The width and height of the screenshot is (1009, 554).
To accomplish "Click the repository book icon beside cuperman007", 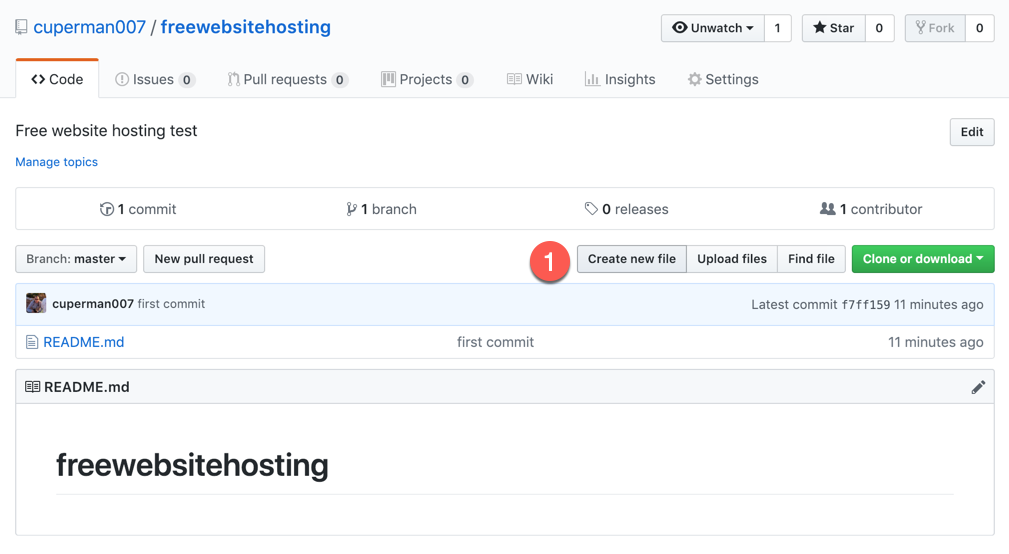I will click(21, 27).
